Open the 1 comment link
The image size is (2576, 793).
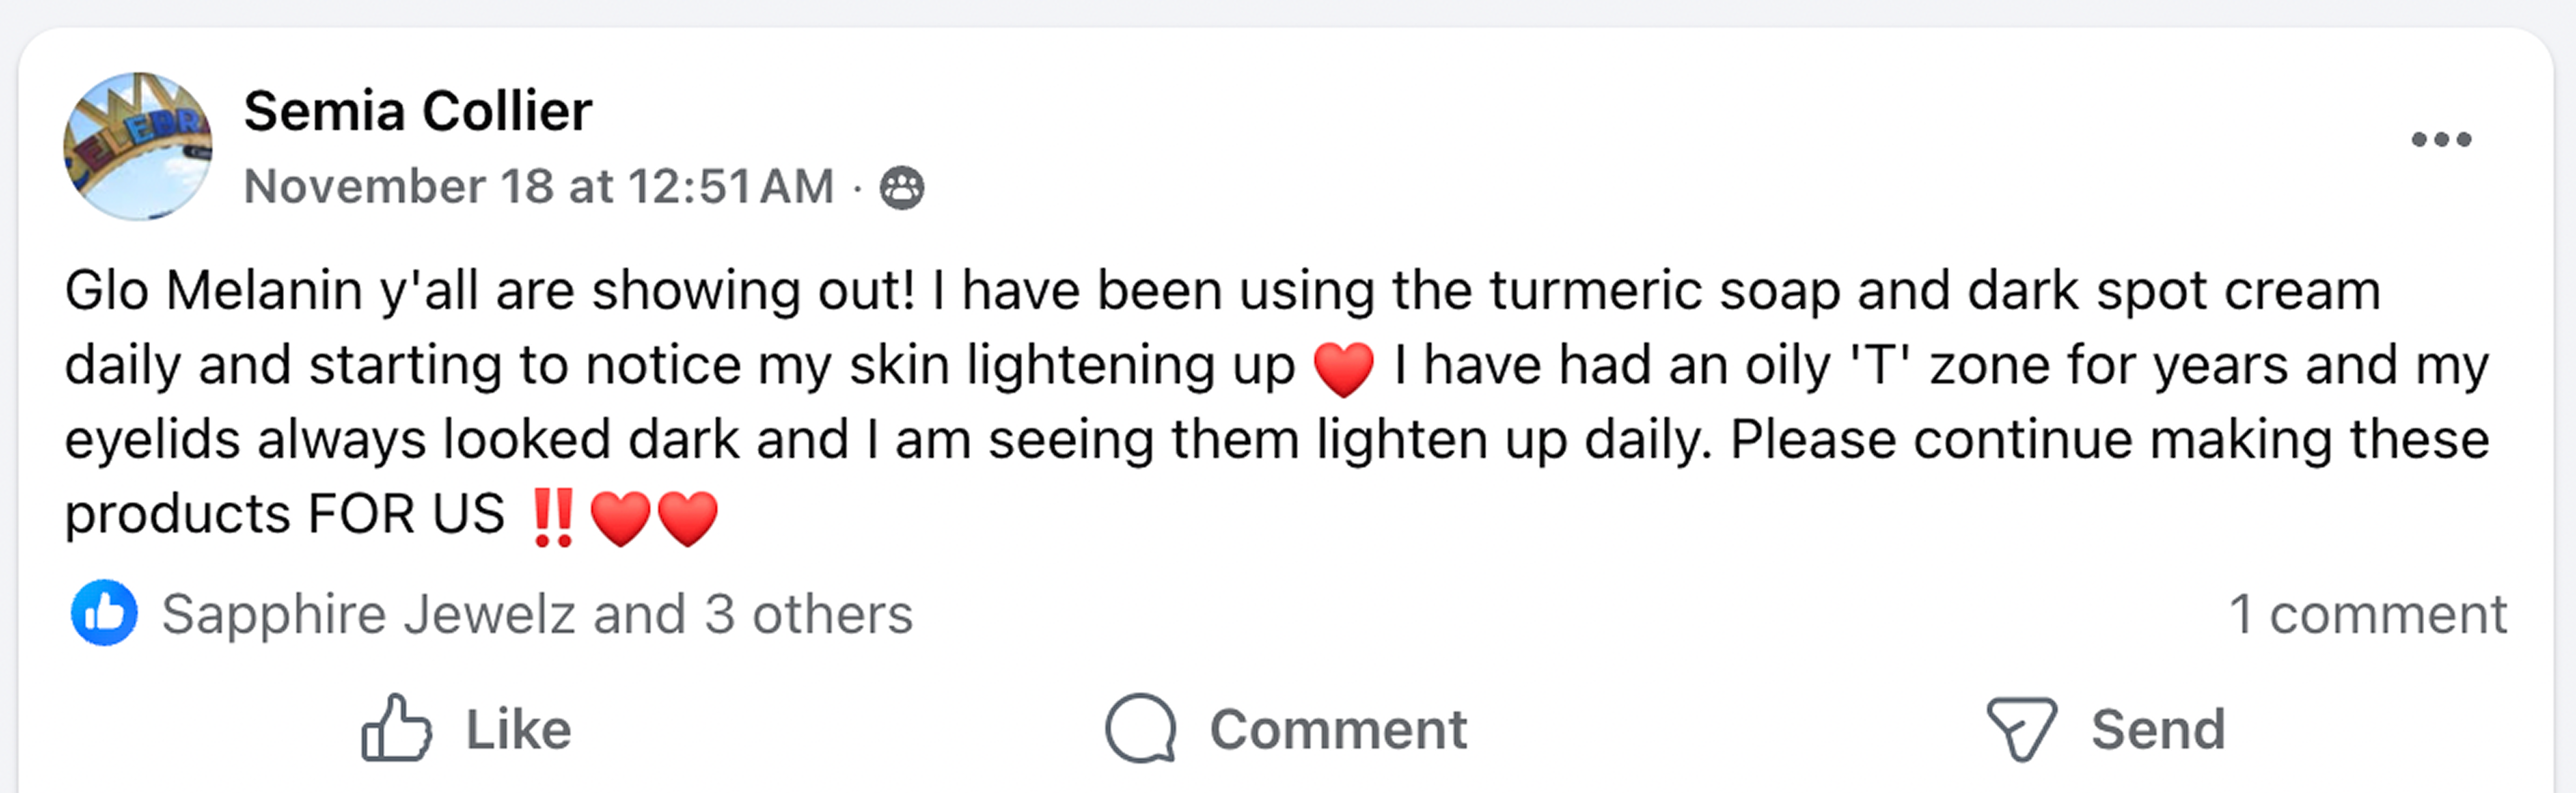tap(2367, 614)
